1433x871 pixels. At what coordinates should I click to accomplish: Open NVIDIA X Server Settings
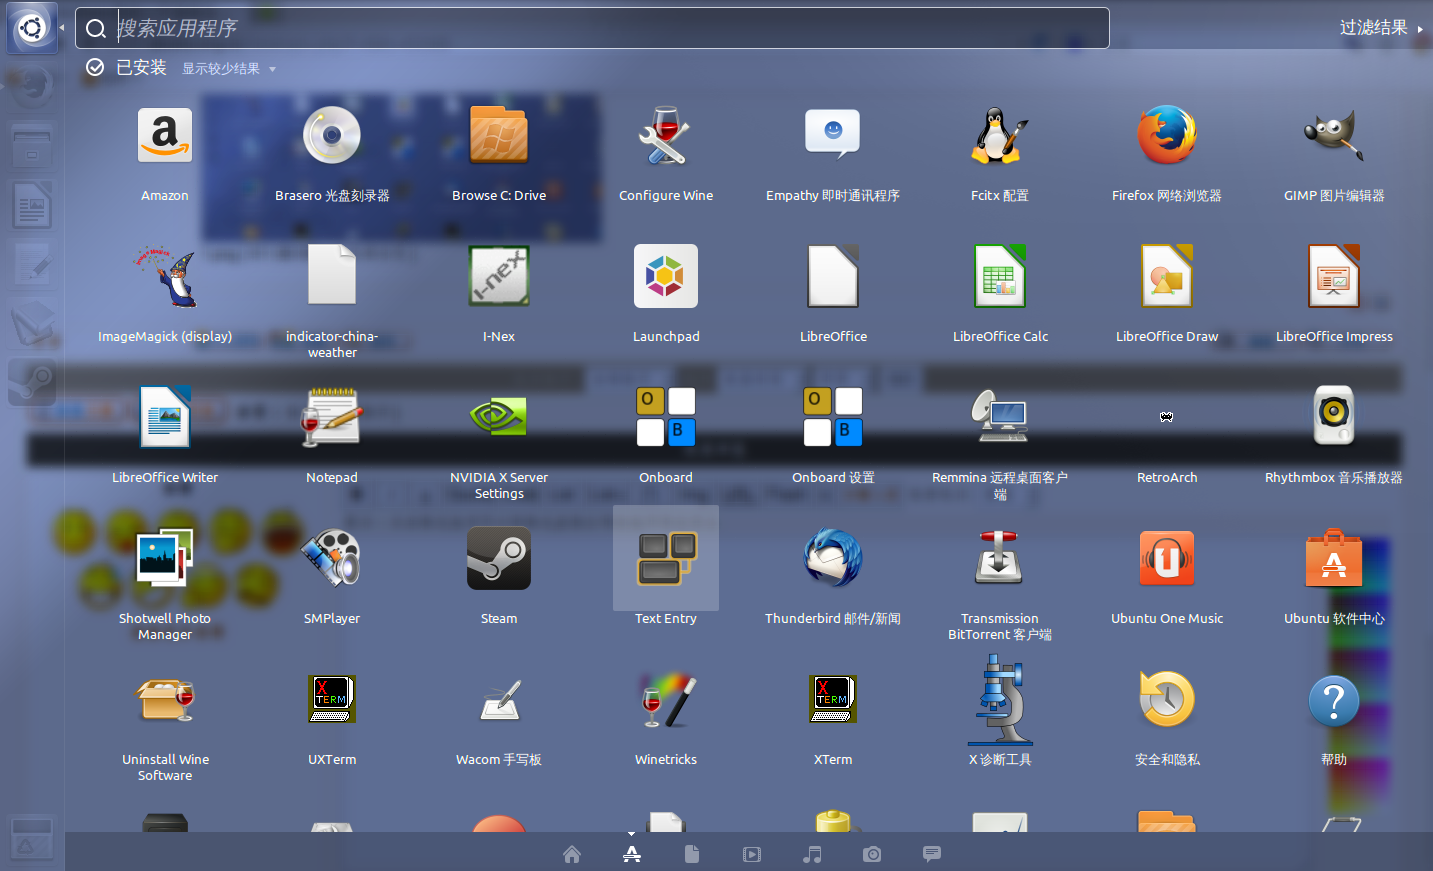coord(499,418)
